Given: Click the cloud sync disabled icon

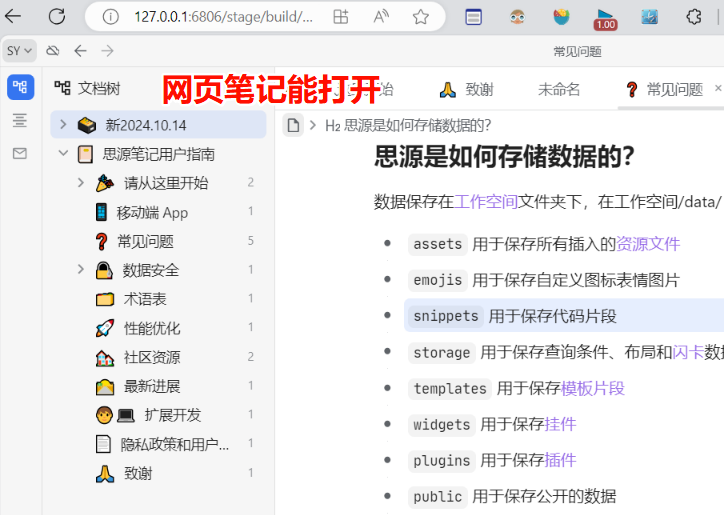Looking at the screenshot, I should 53,50.
